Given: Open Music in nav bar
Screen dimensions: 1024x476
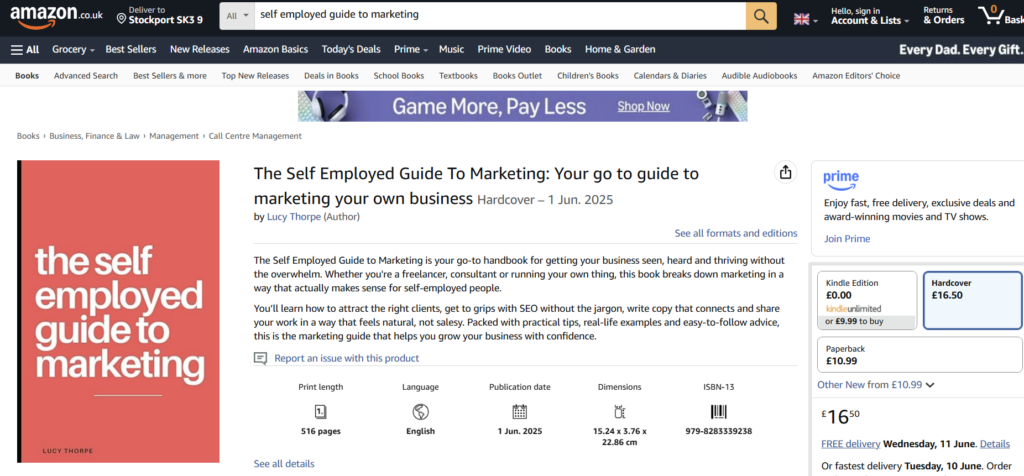Looking at the screenshot, I should 451,50.
